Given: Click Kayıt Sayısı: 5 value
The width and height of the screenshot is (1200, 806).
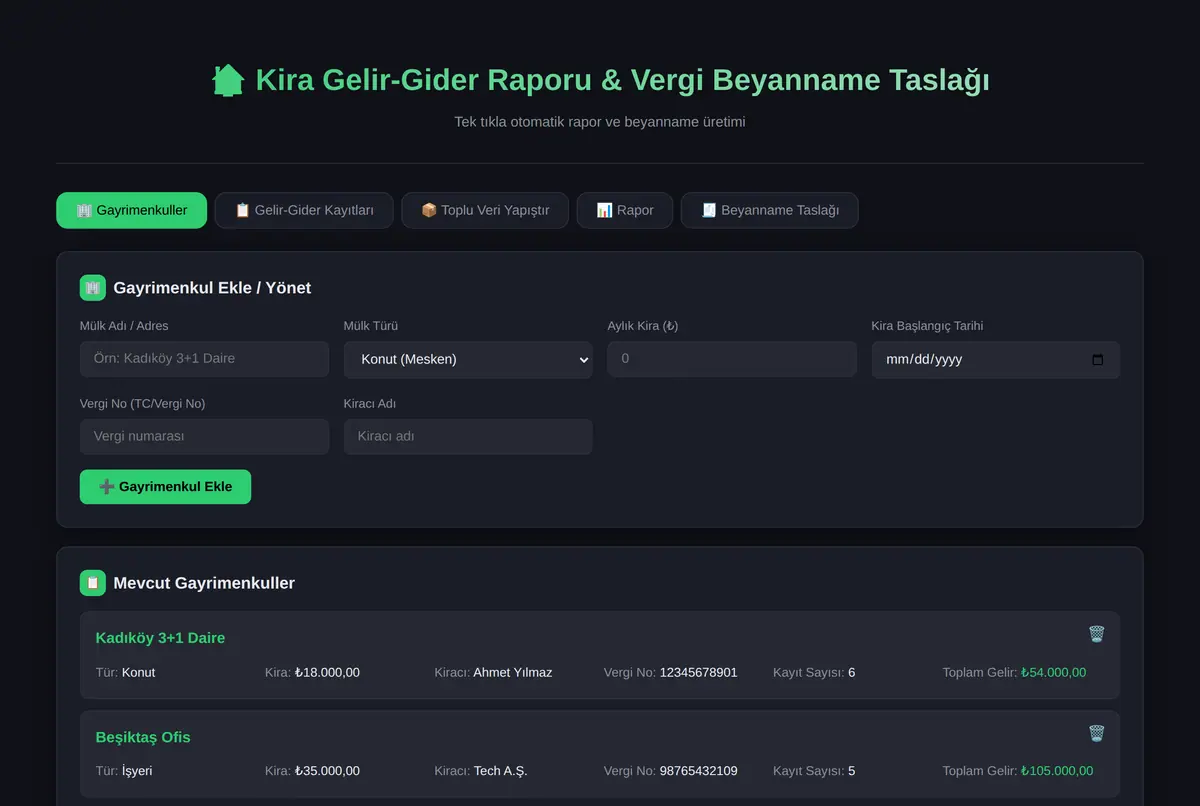Looking at the screenshot, I should tap(852, 771).
